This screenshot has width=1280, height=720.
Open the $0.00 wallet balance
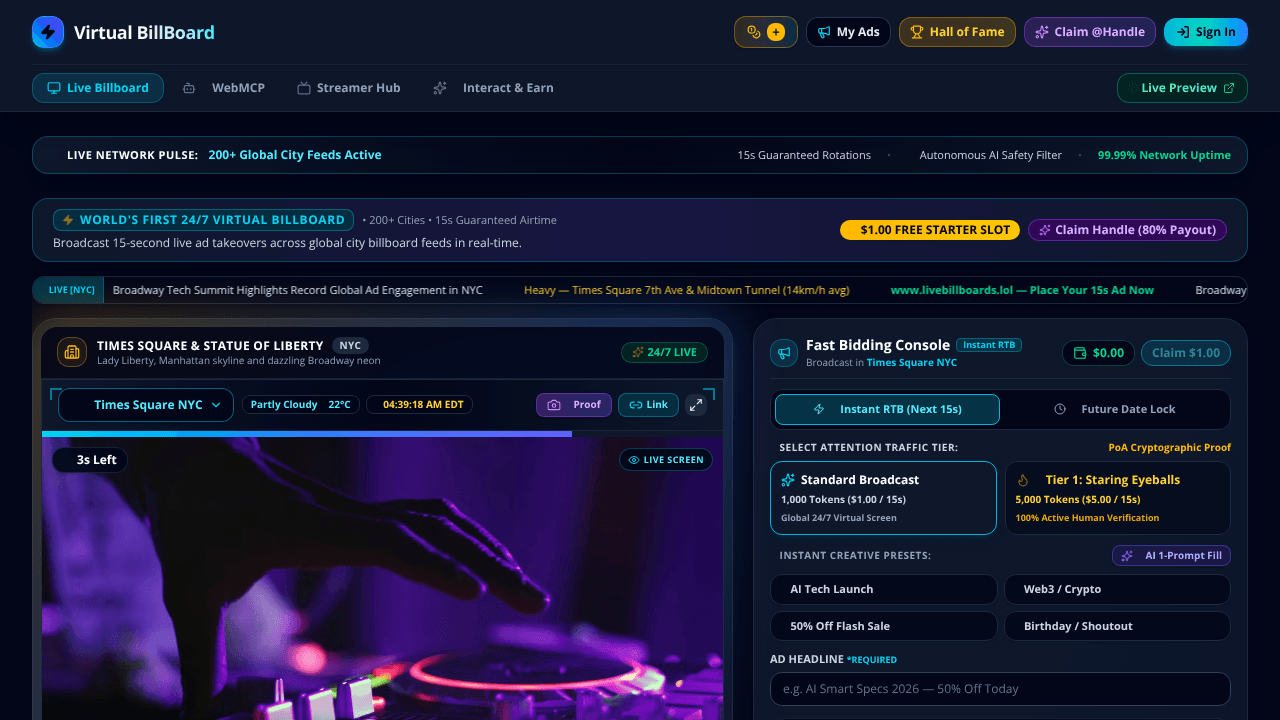[1098, 353]
